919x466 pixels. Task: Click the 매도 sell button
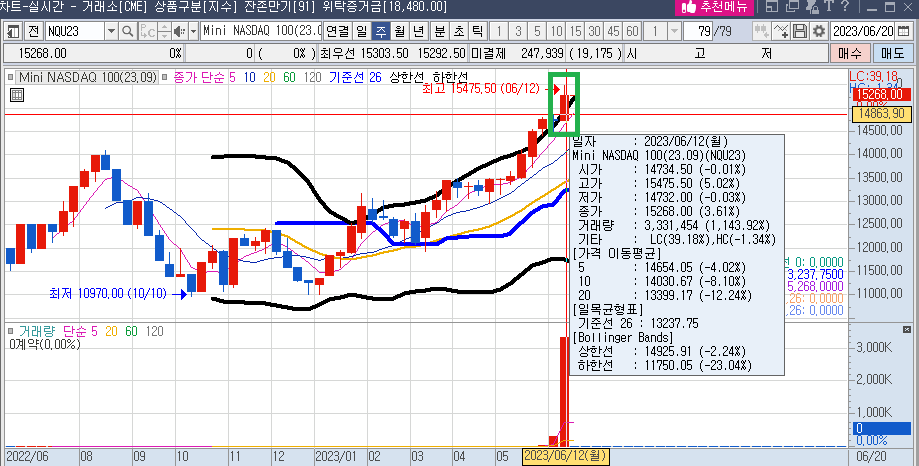tap(893, 53)
